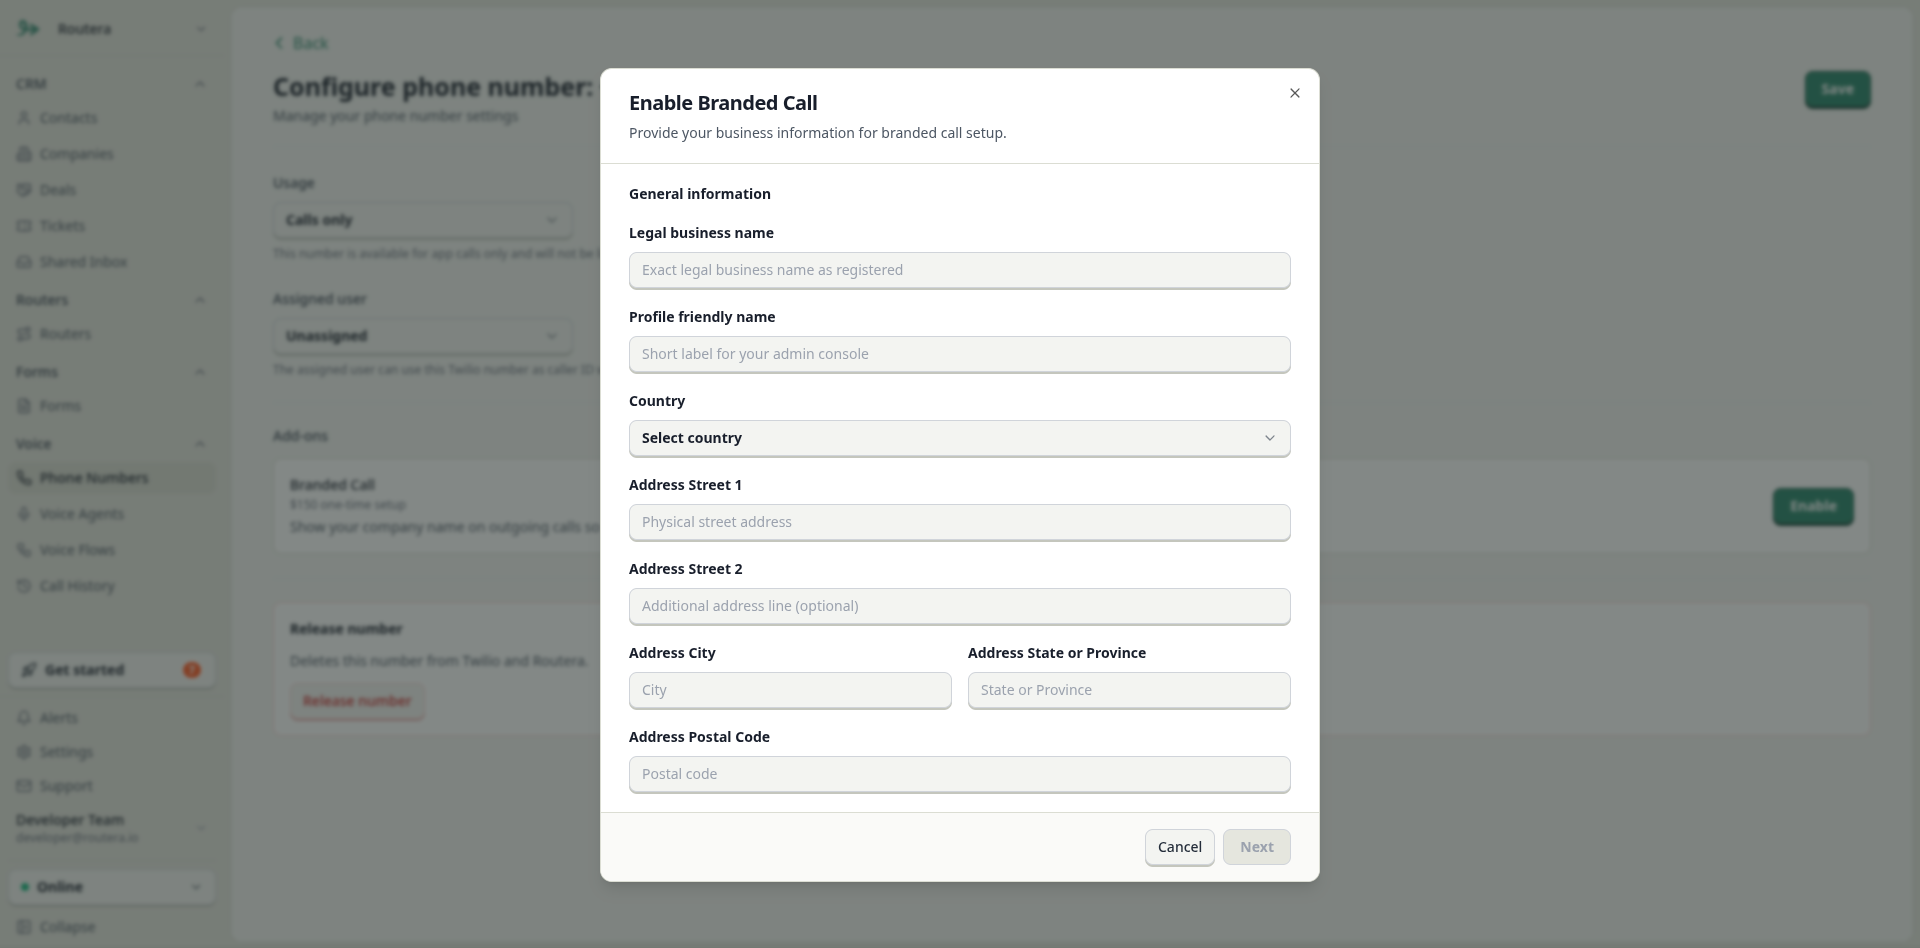Open the Routera workspace switcher
Viewport: 1920px width, 948px height.
[x=112, y=29]
